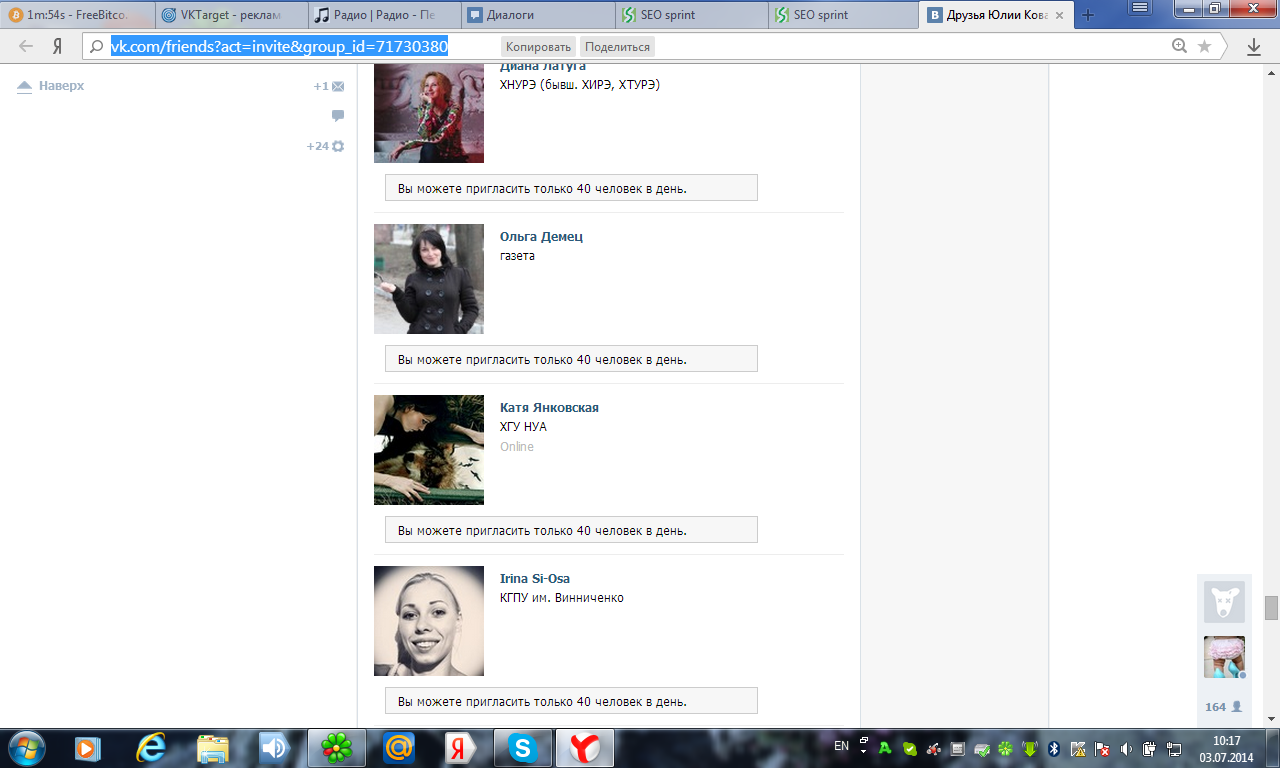
Task: Switch to the VKTarget tab
Action: tap(230, 15)
